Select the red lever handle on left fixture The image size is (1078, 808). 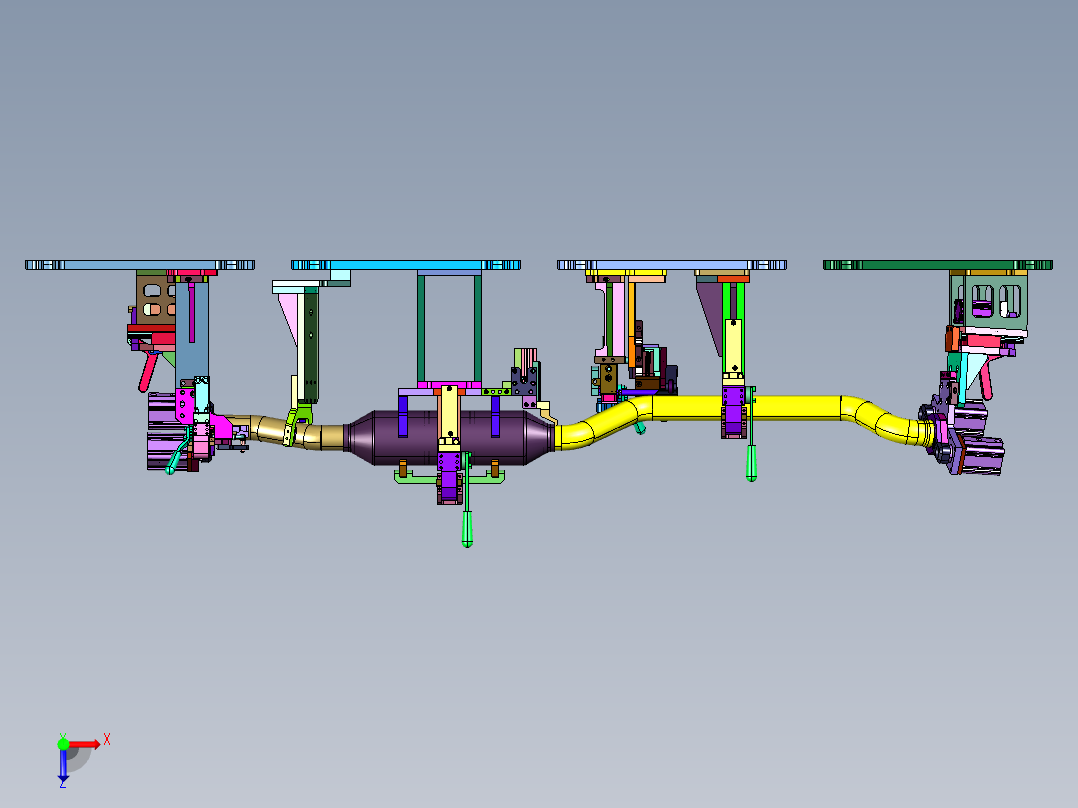147,372
